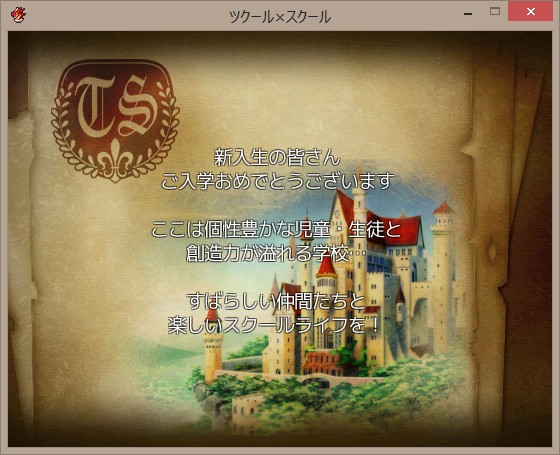The height and width of the screenshot is (455, 560).
Task: Click the line 楽しいスクールライフを！
Action: [274, 325]
